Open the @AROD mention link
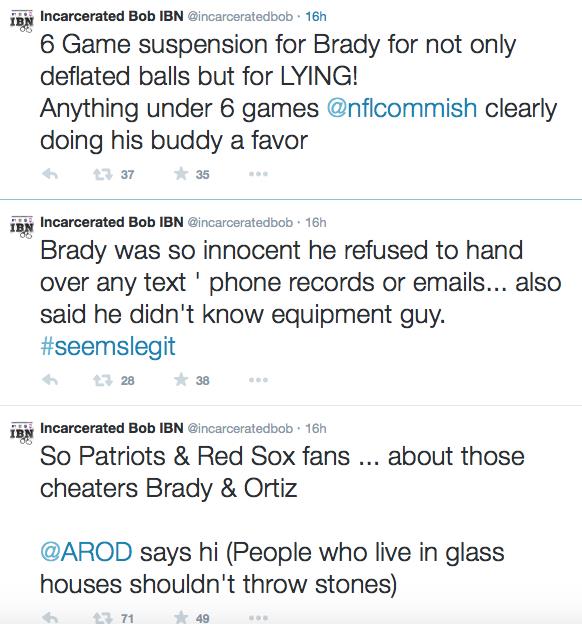This screenshot has width=582, height=624. click(x=86, y=552)
